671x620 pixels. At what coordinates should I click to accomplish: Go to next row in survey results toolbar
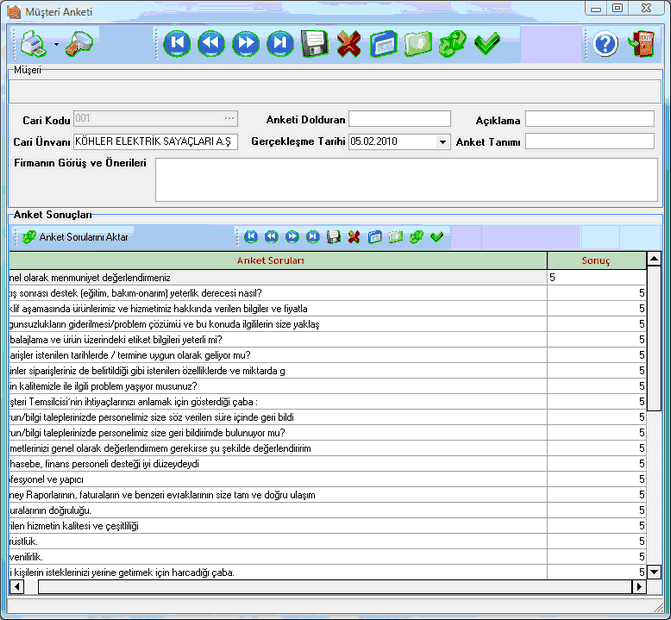pos(292,237)
